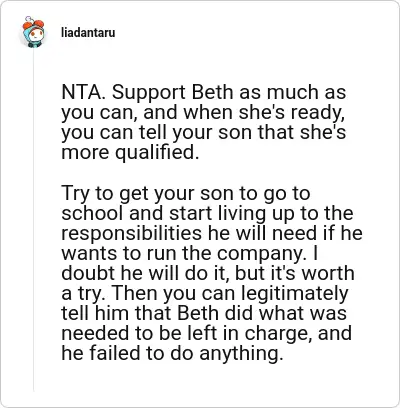Screen dimensions: 400x408
Task: Click the word NTA in the comment
Action: coord(81,92)
